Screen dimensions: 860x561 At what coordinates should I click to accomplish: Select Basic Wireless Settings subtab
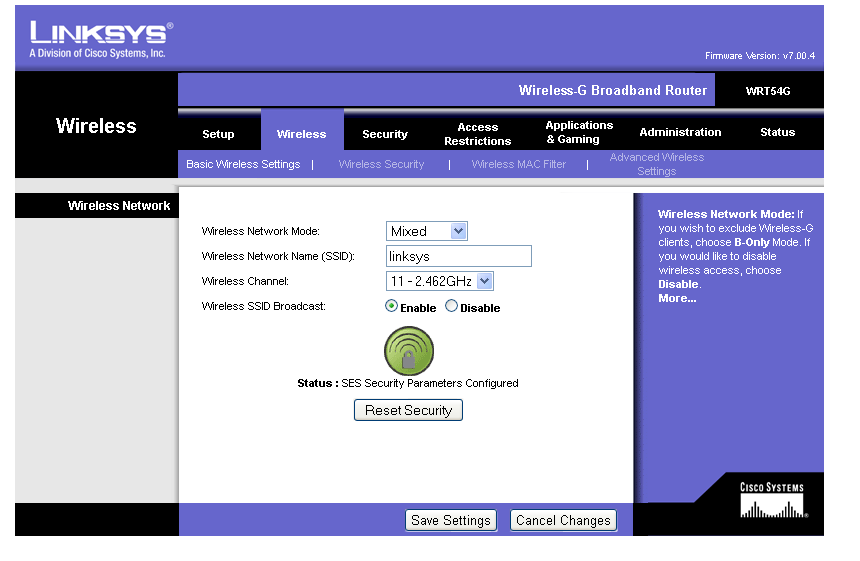(x=243, y=164)
